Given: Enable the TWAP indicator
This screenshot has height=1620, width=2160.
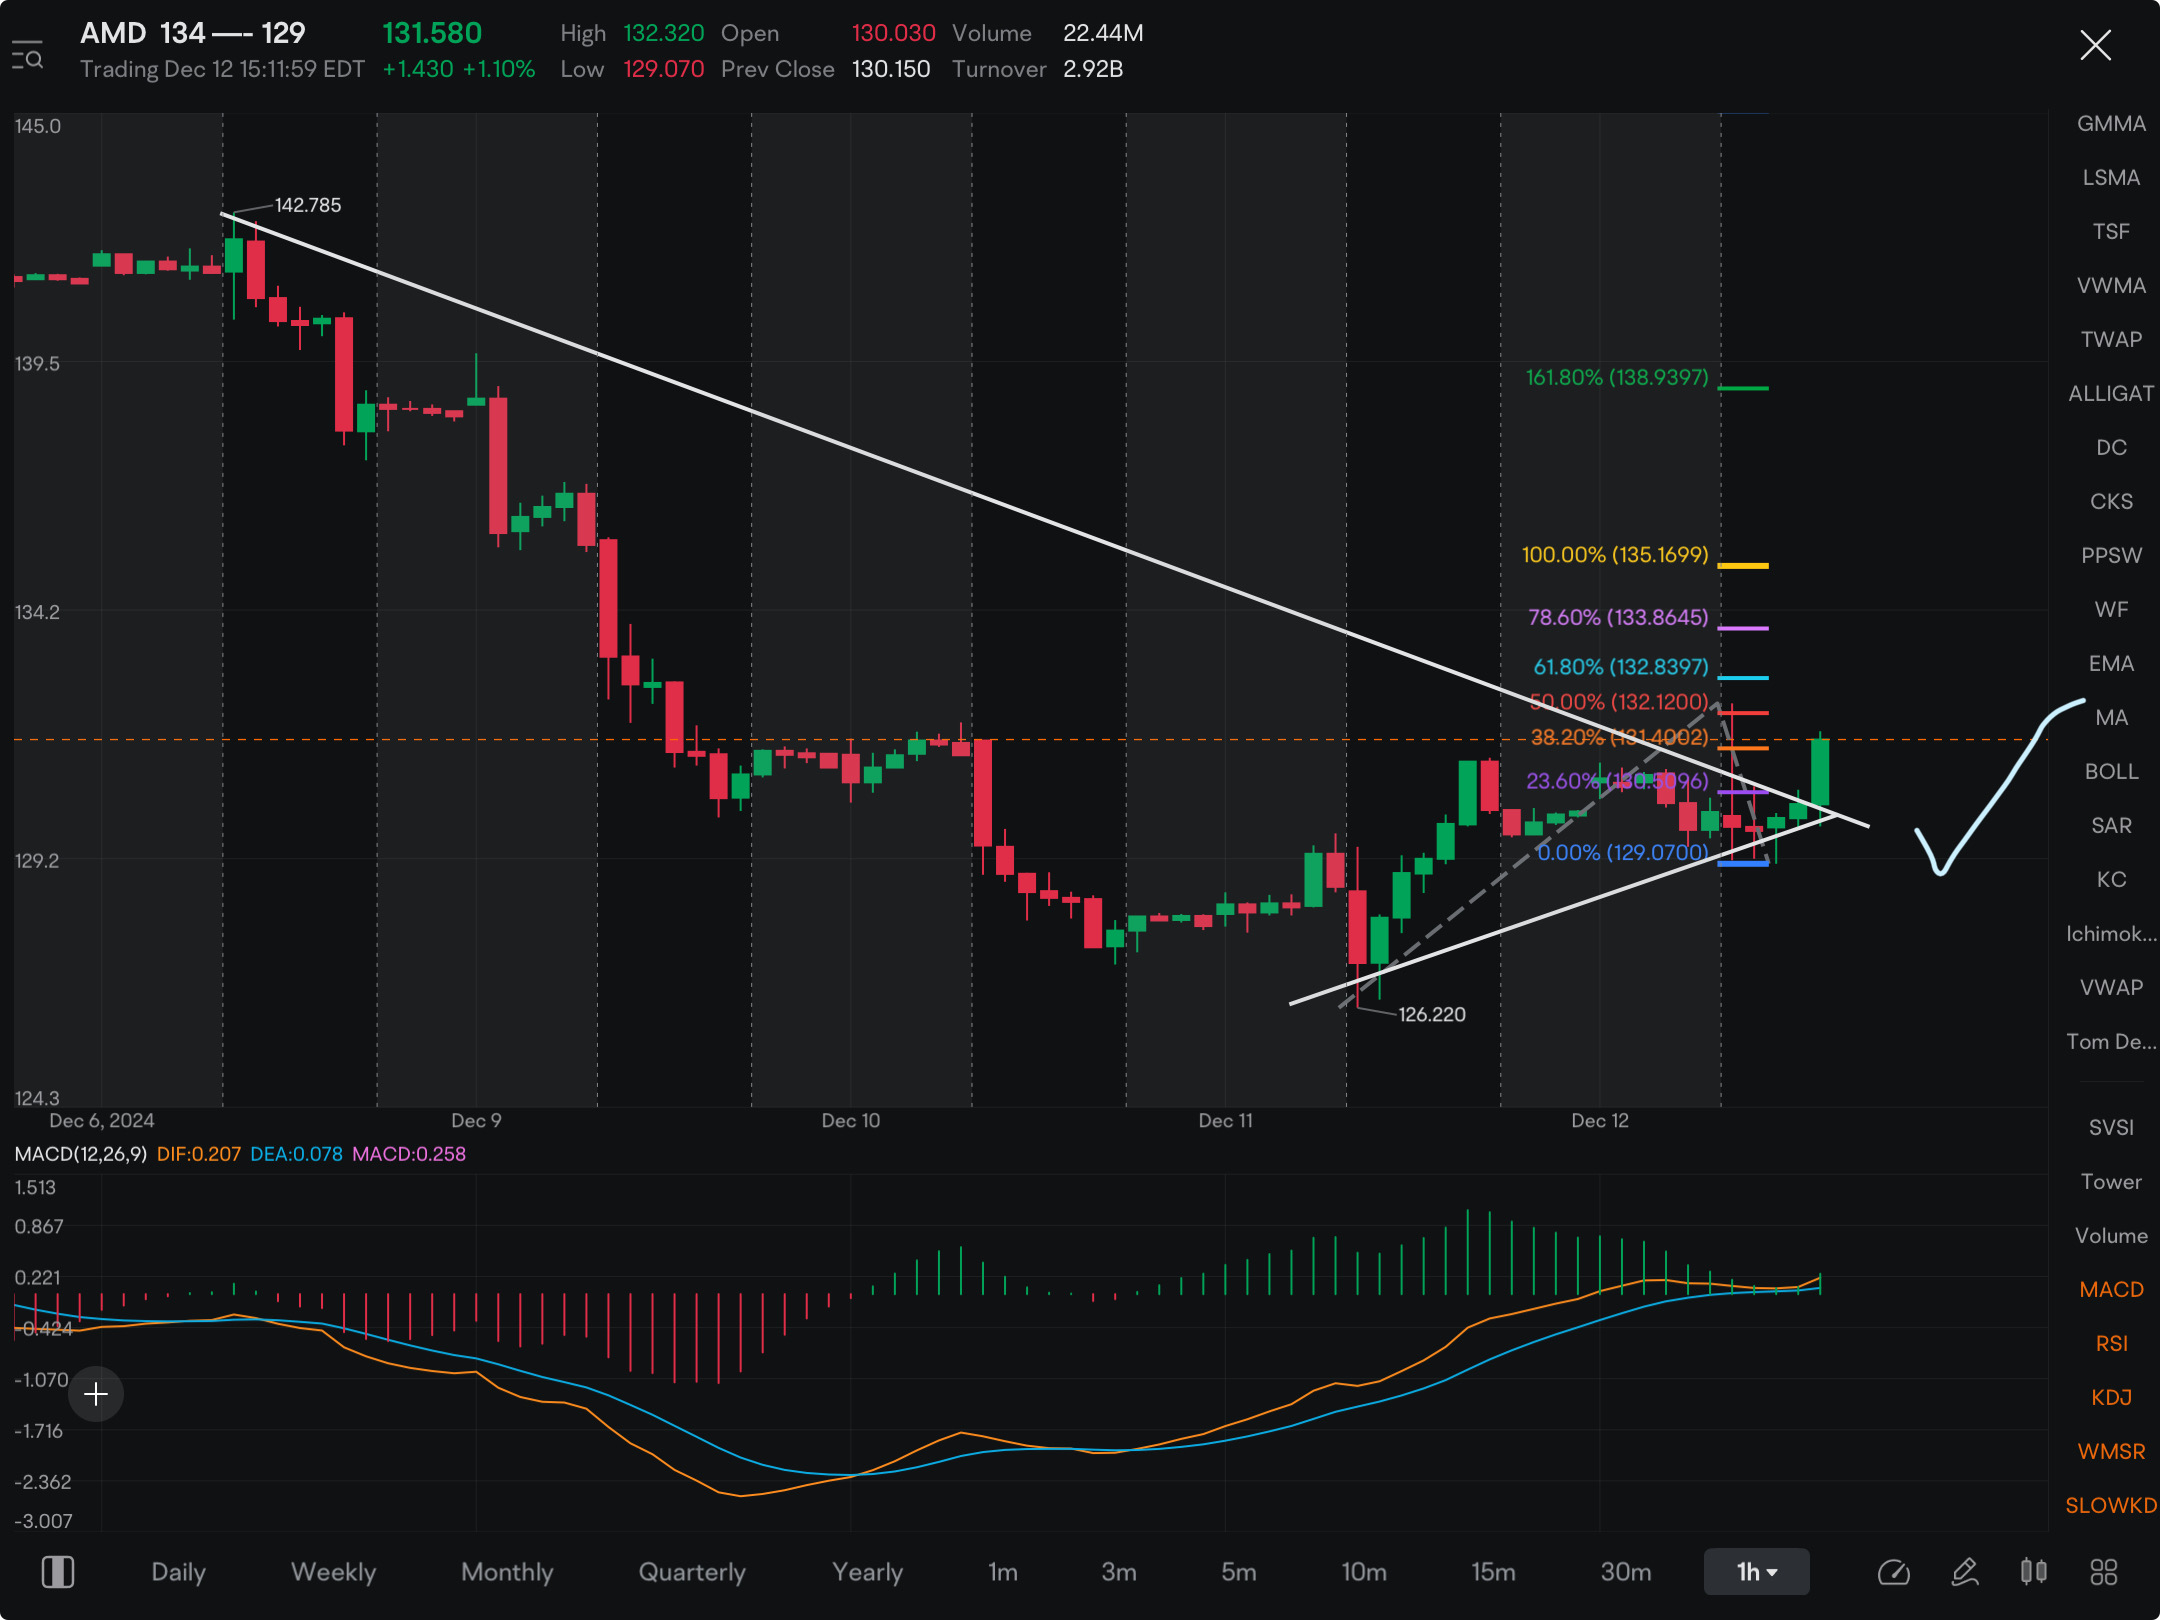Looking at the screenshot, I should tap(2111, 340).
